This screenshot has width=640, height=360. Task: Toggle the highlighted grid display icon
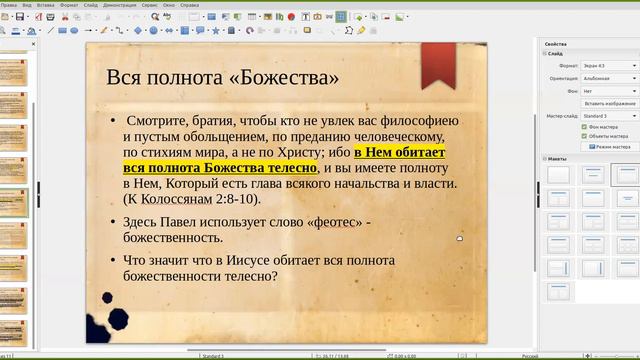(341, 17)
